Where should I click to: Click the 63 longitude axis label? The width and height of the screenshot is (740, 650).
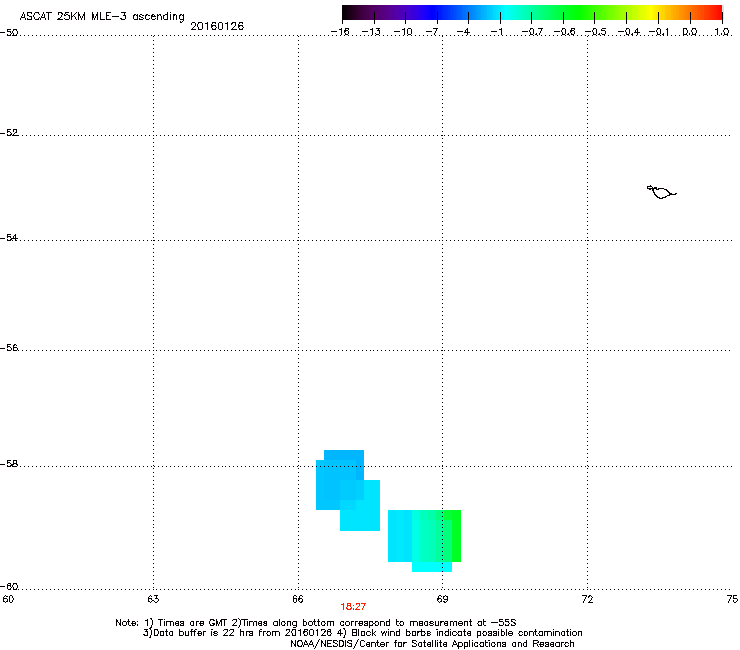(153, 599)
